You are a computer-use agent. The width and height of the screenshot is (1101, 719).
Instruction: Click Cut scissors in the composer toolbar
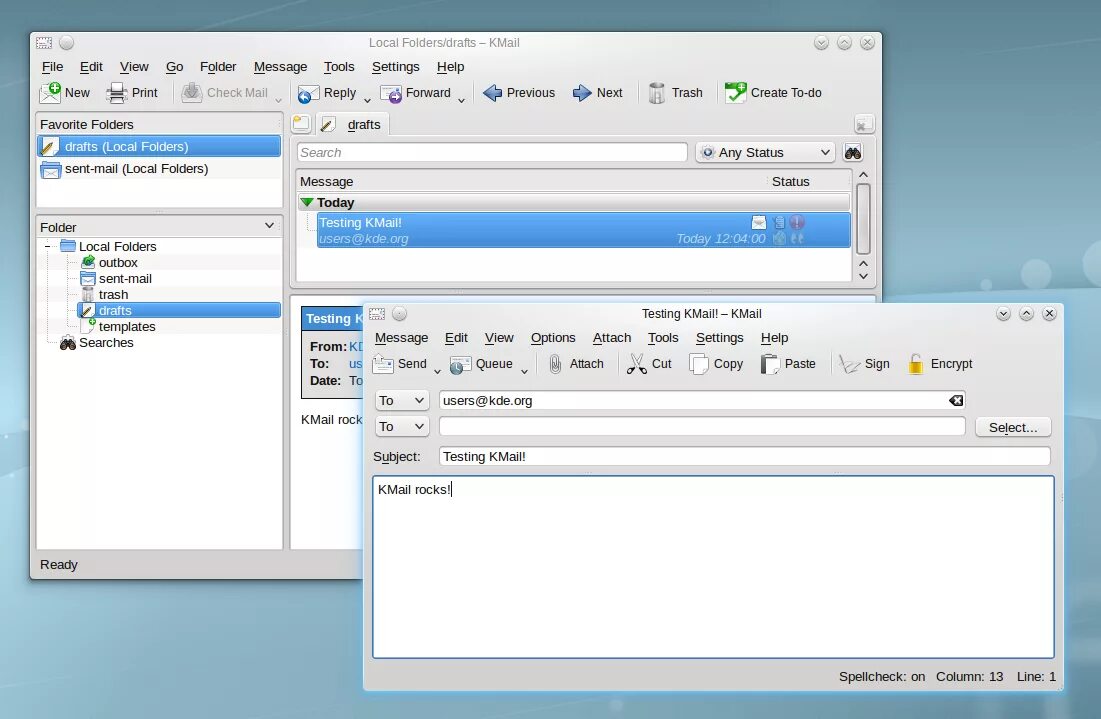coord(650,364)
